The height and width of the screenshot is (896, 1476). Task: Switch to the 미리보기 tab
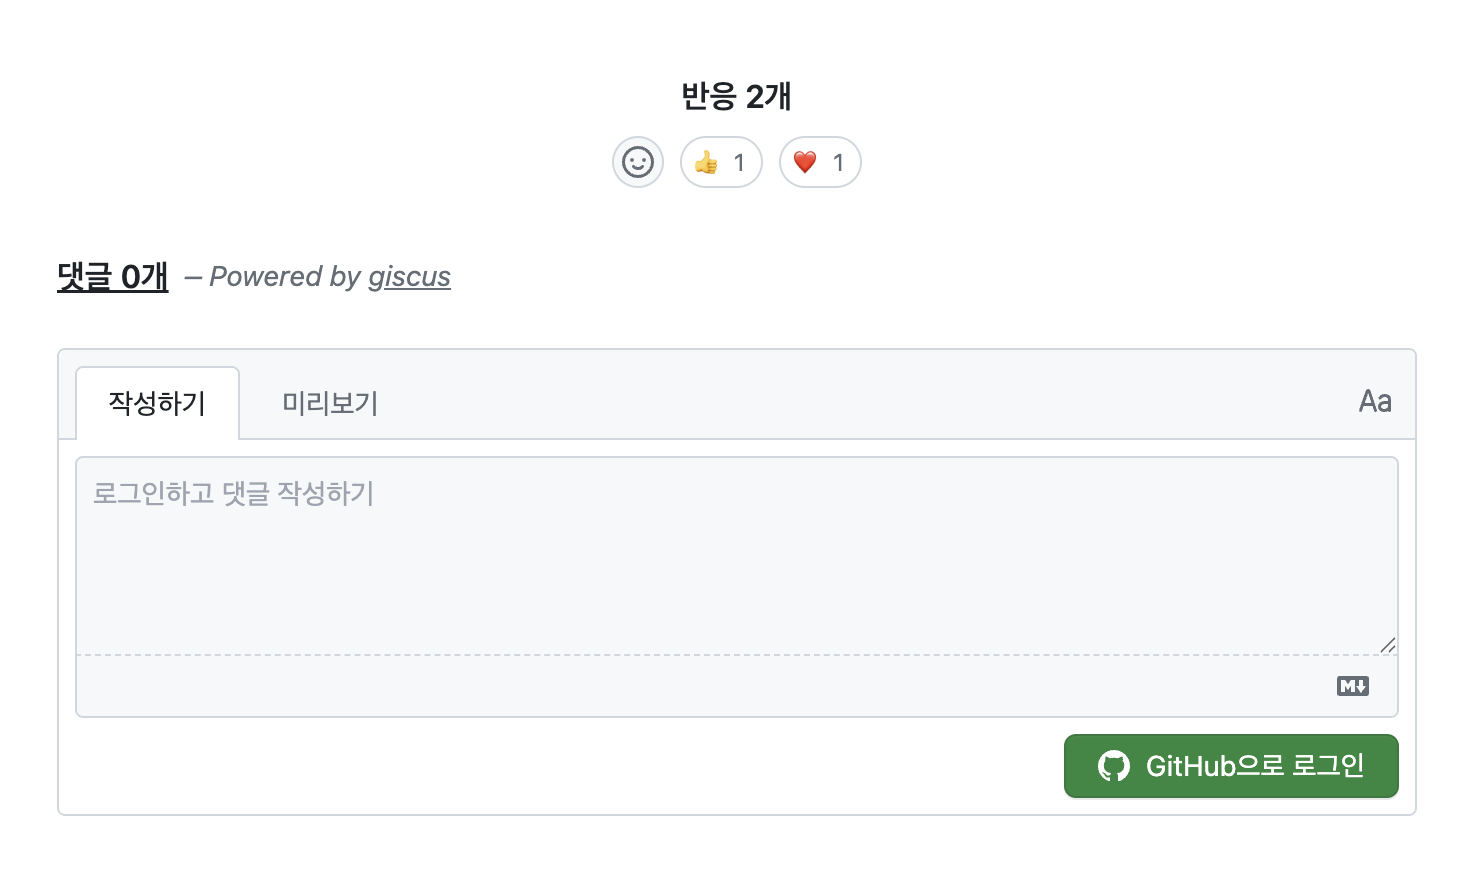tap(330, 403)
